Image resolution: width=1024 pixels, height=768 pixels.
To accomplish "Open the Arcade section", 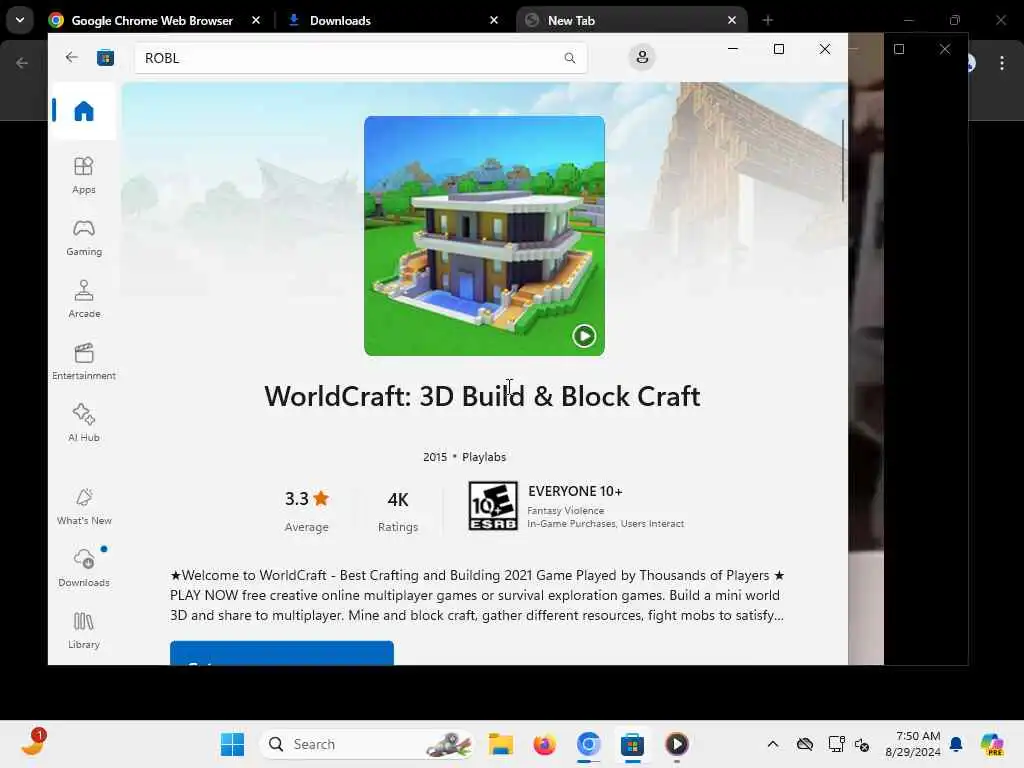I will coord(84,299).
